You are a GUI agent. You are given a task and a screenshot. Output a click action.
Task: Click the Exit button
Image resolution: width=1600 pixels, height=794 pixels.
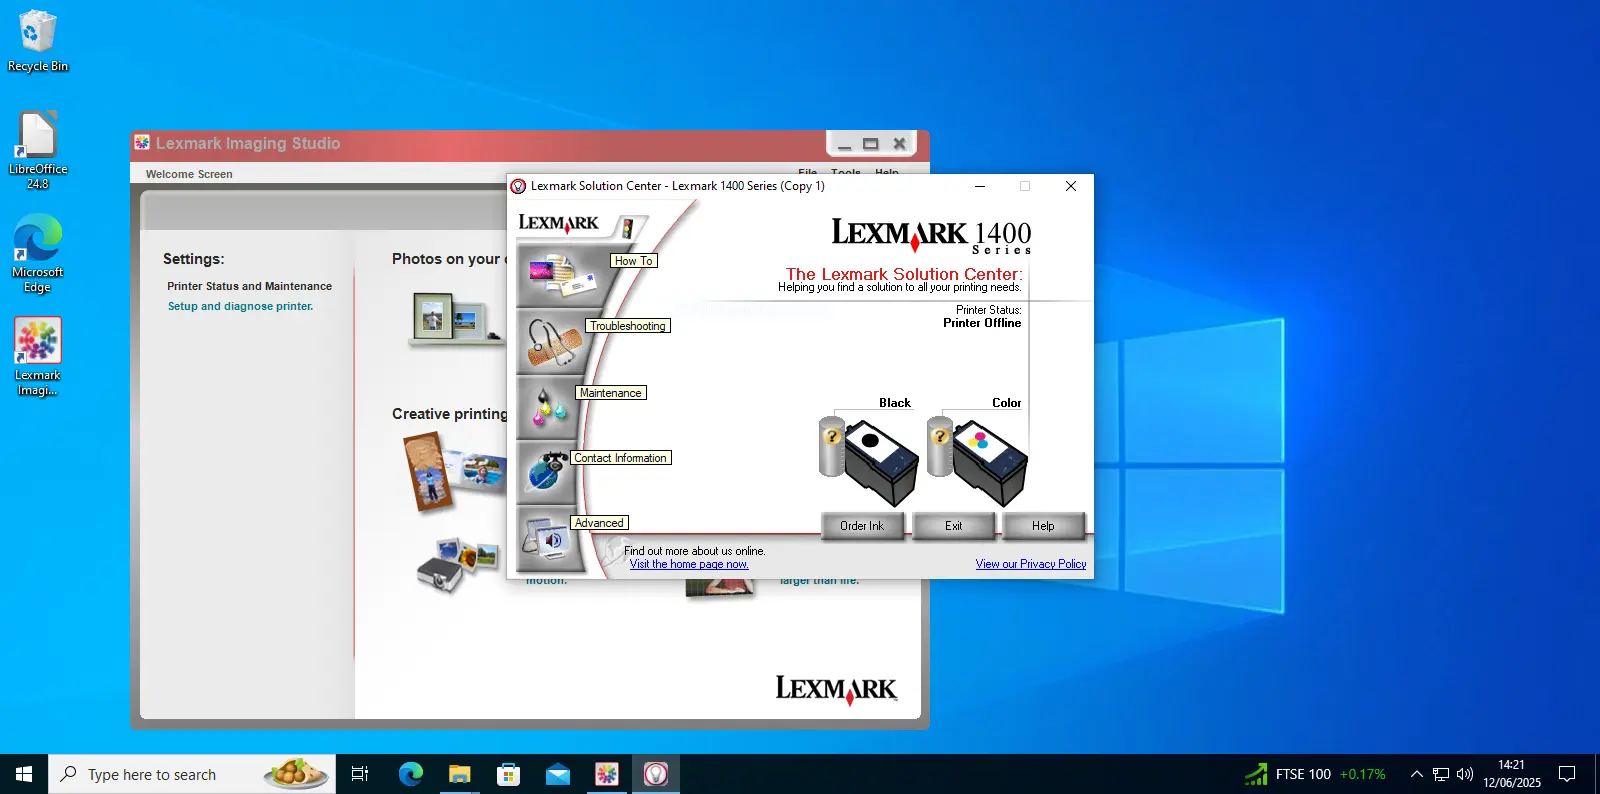tap(953, 526)
